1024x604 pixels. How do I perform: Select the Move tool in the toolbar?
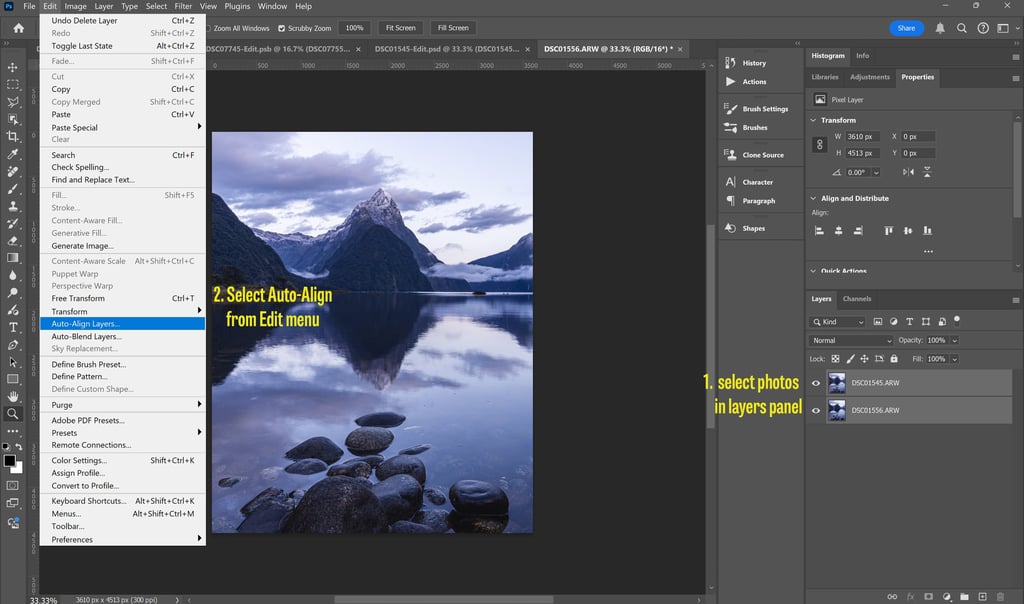[13, 67]
